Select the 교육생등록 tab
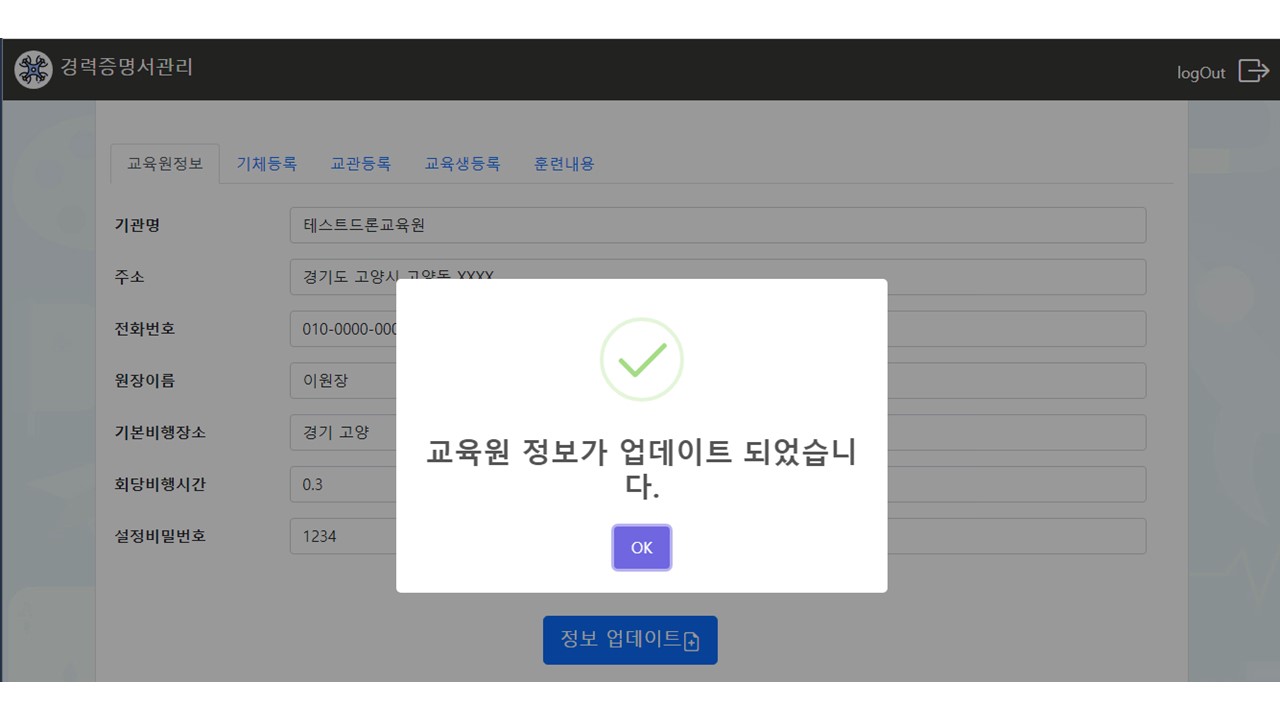This screenshot has height=720, width=1280. click(462, 164)
